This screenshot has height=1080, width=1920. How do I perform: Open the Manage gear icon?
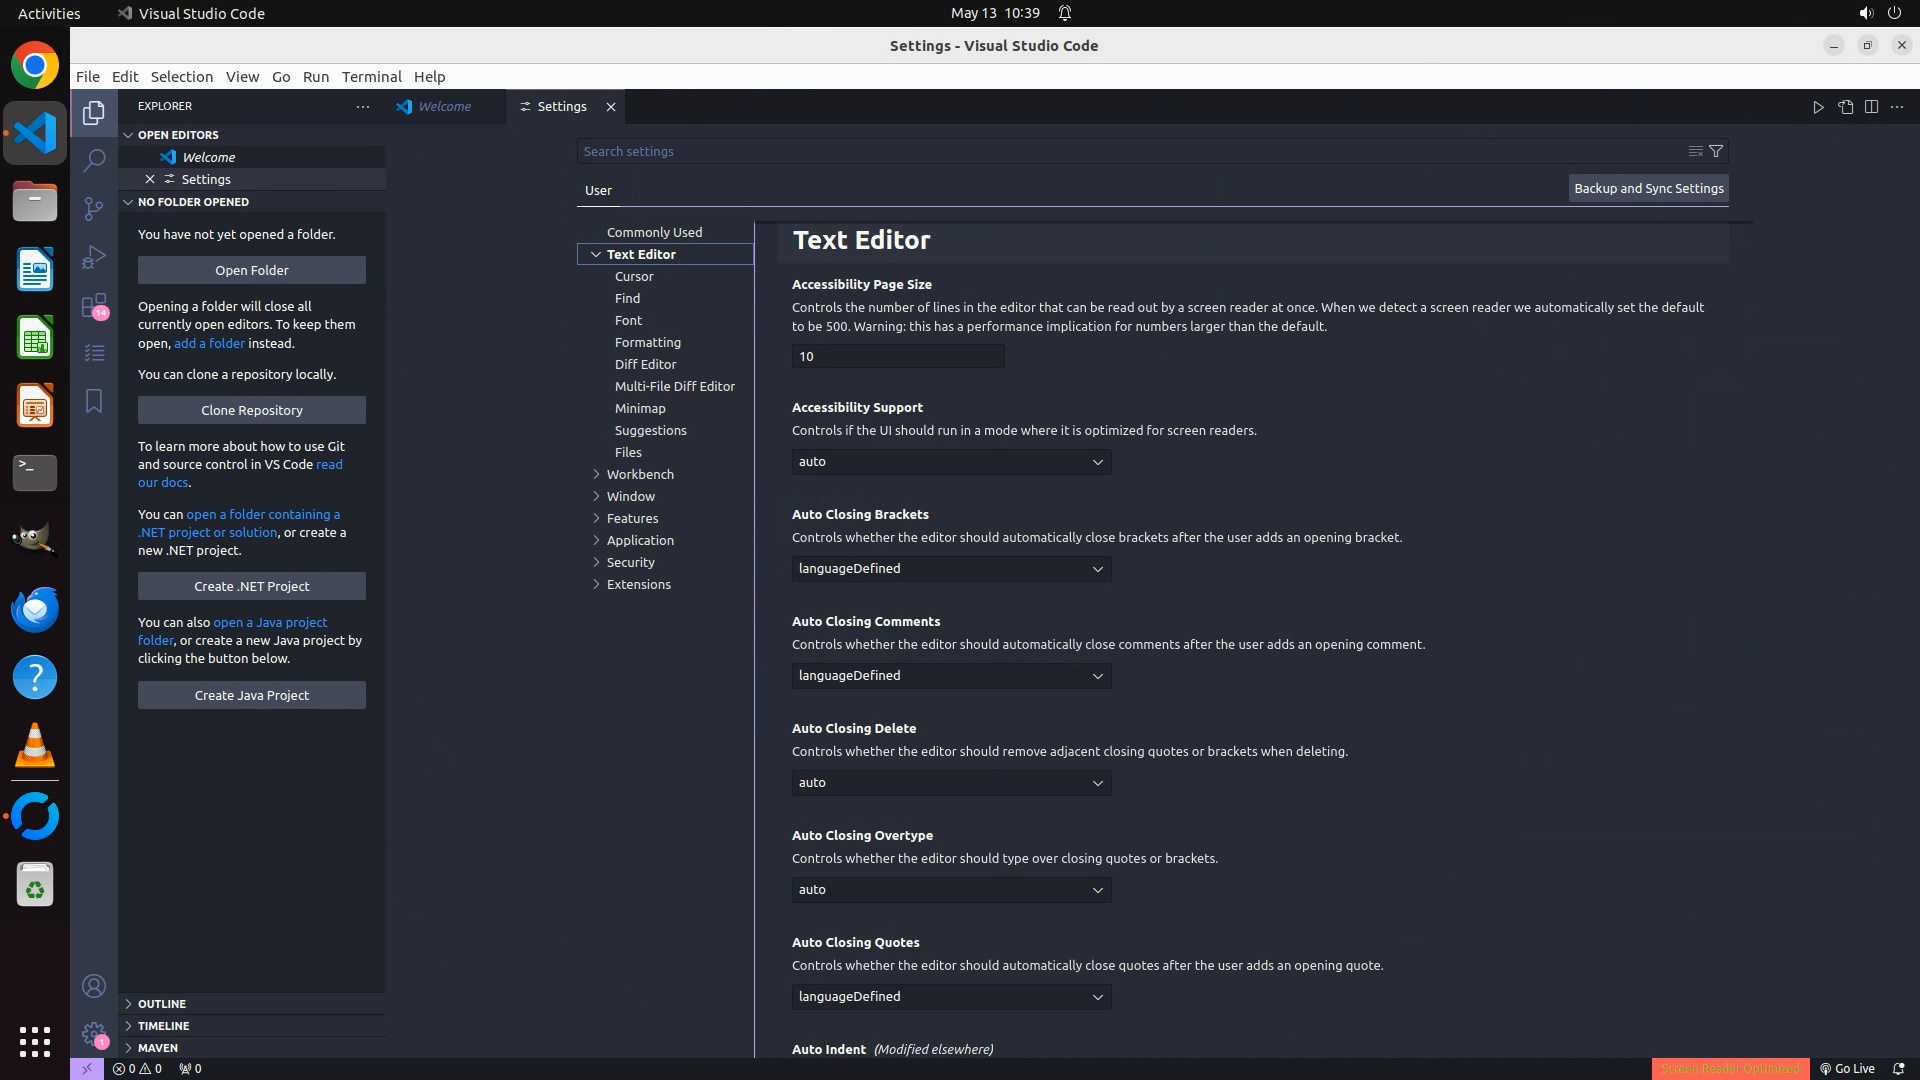94,1034
